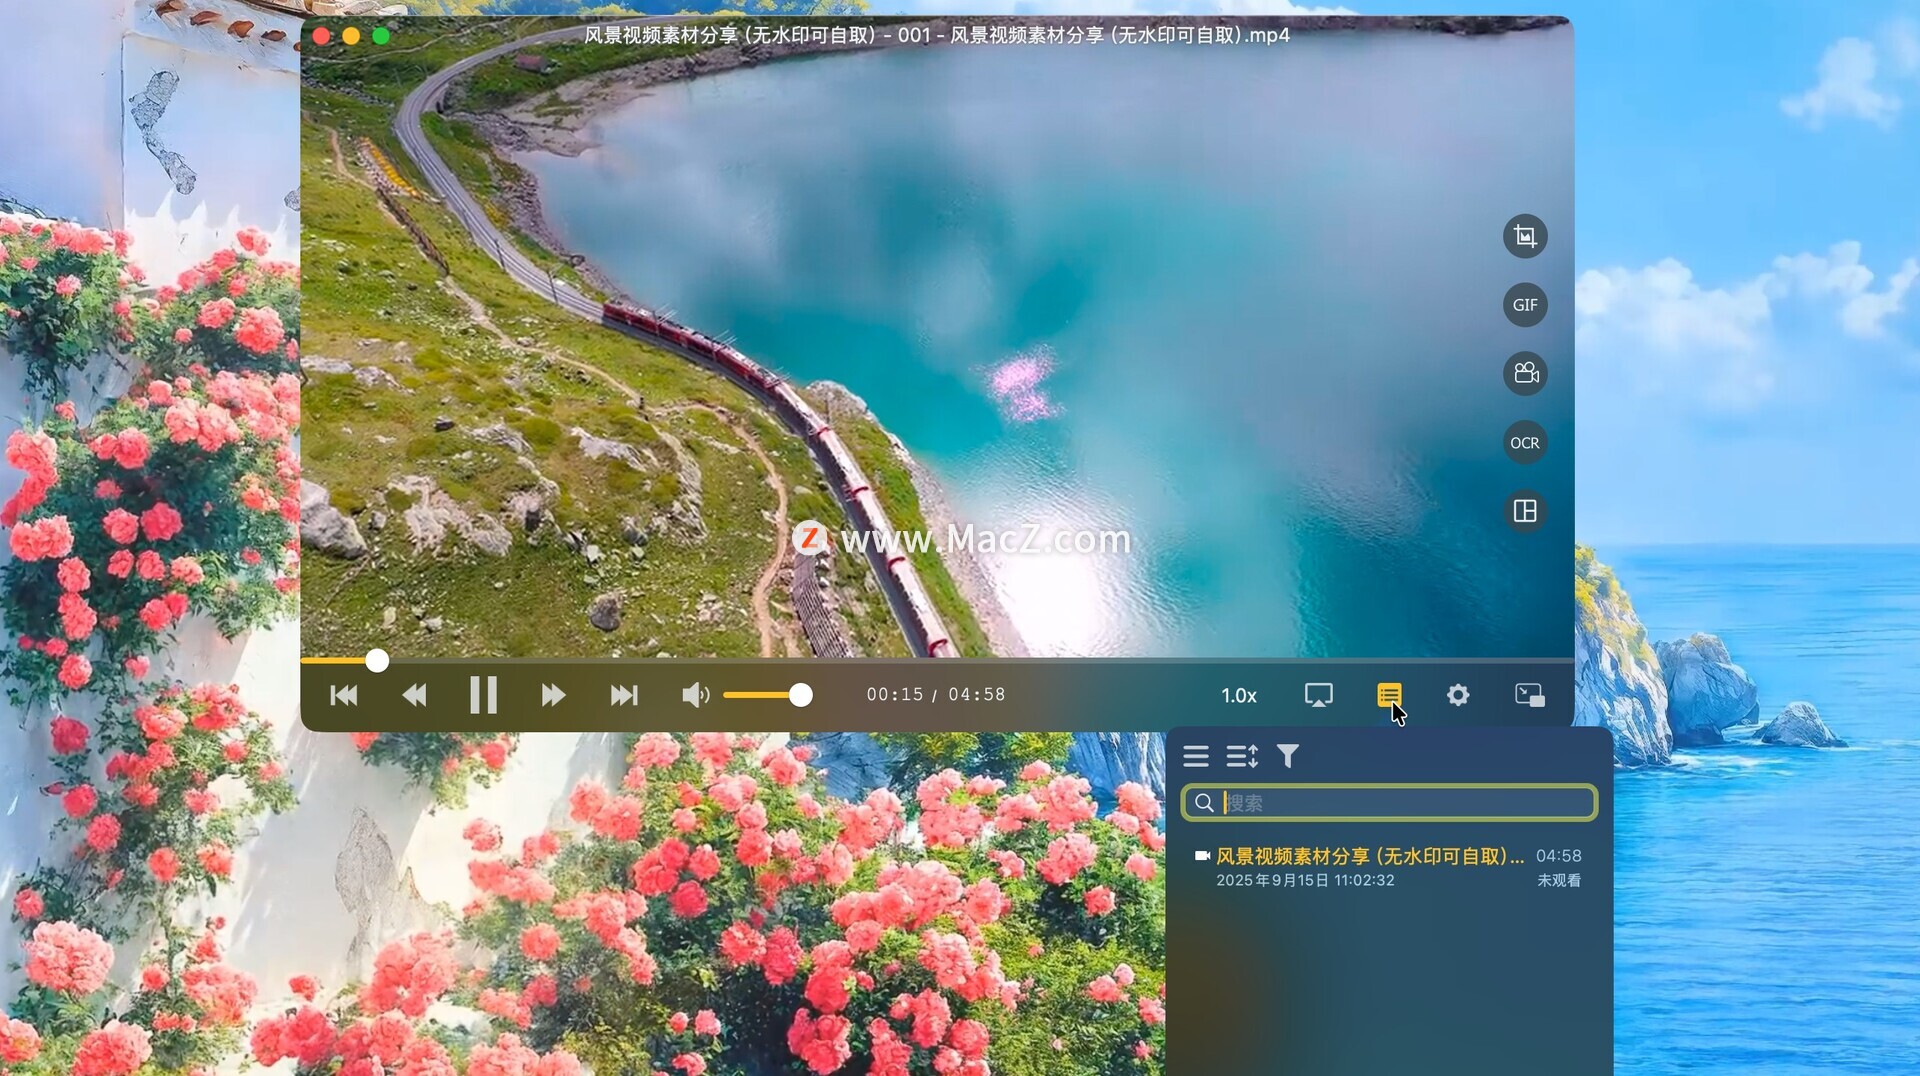Enter picture-in-picture mode
The width and height of the screenshot is (1920, 1076).
coord(1529,695)
